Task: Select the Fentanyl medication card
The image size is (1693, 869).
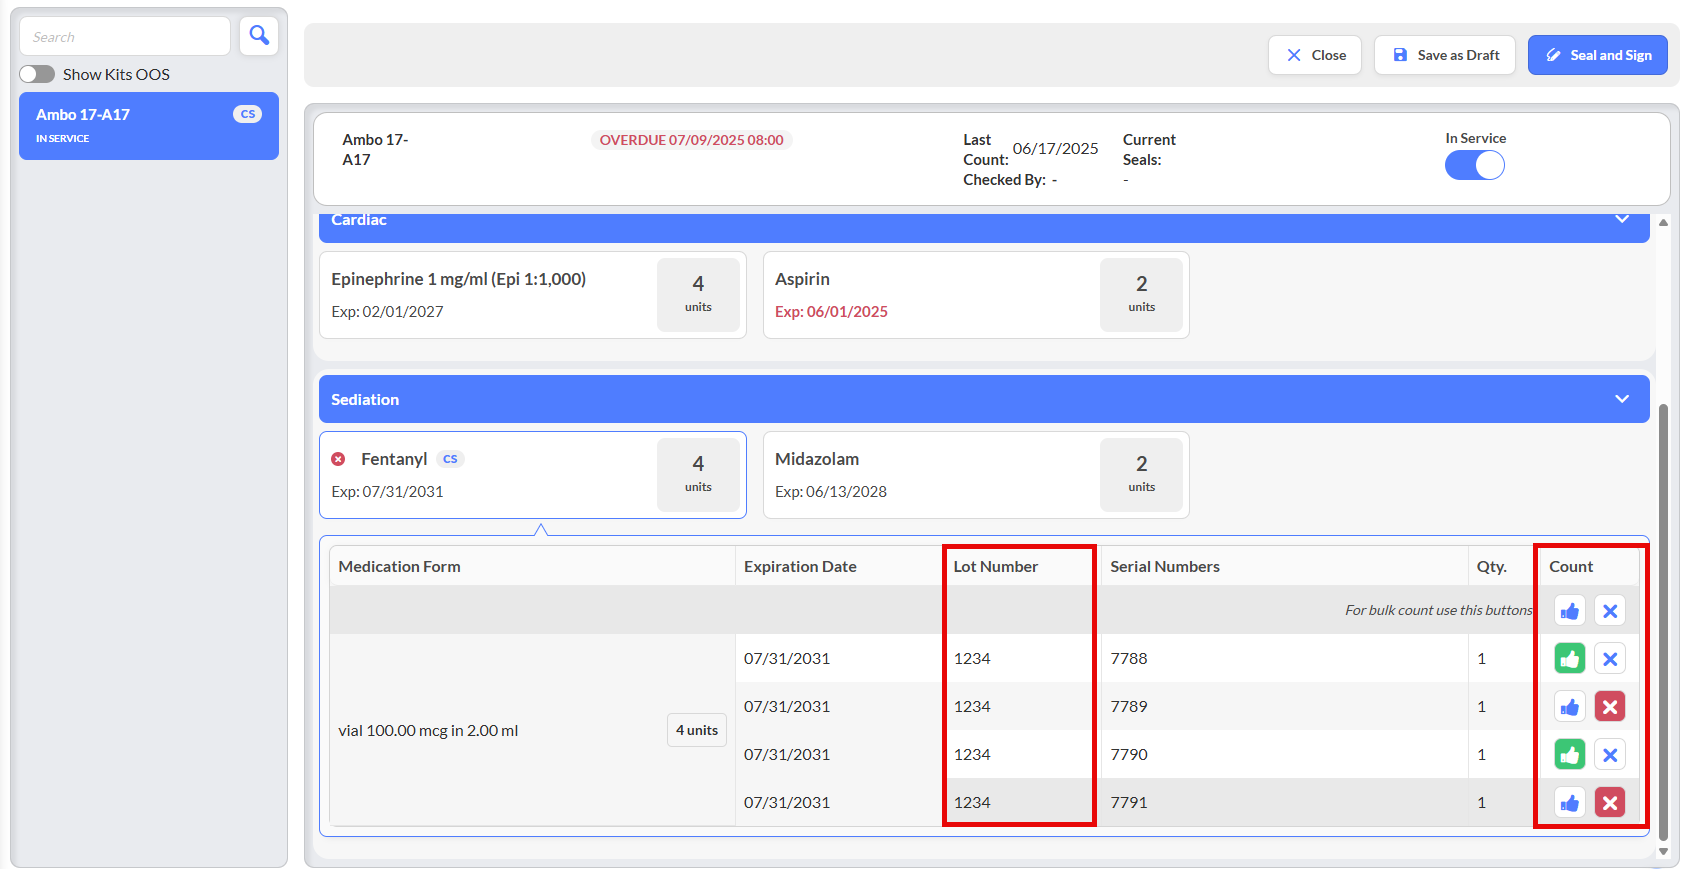Action: (533, 475)
